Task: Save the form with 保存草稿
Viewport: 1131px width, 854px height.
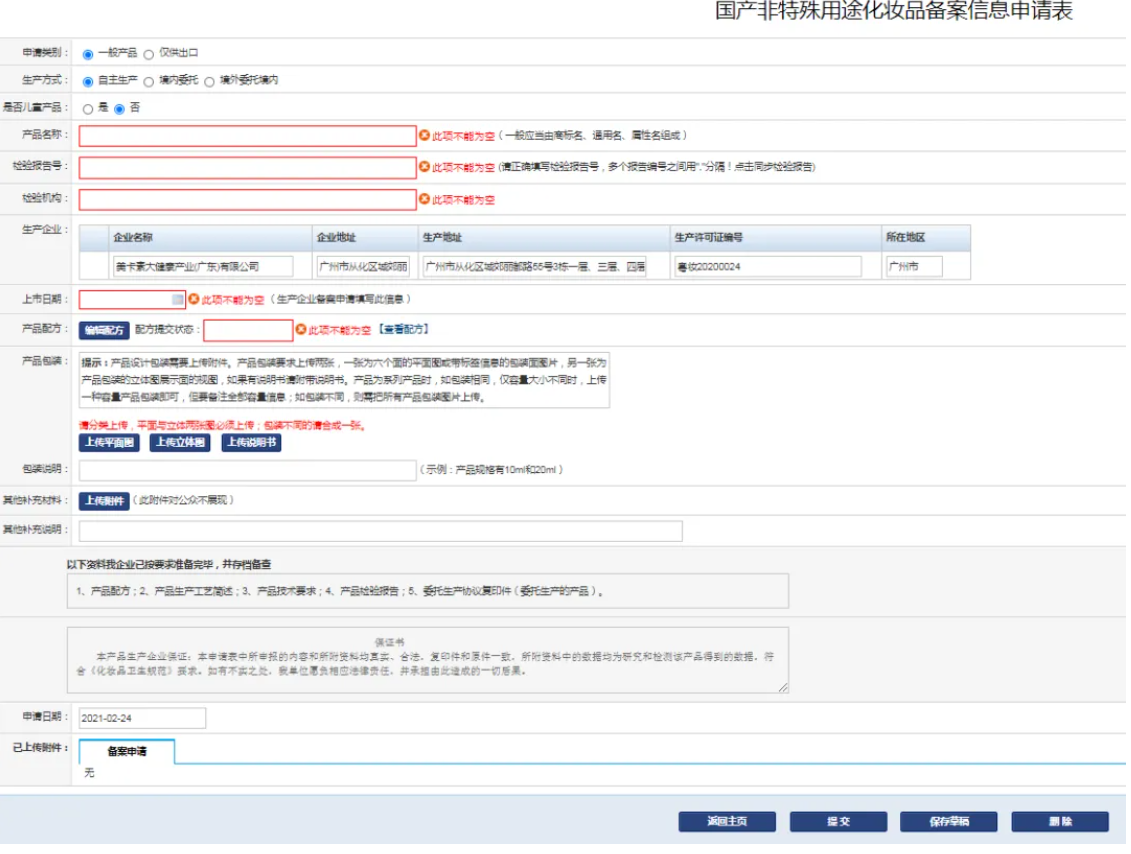Action: coord(948,822)
